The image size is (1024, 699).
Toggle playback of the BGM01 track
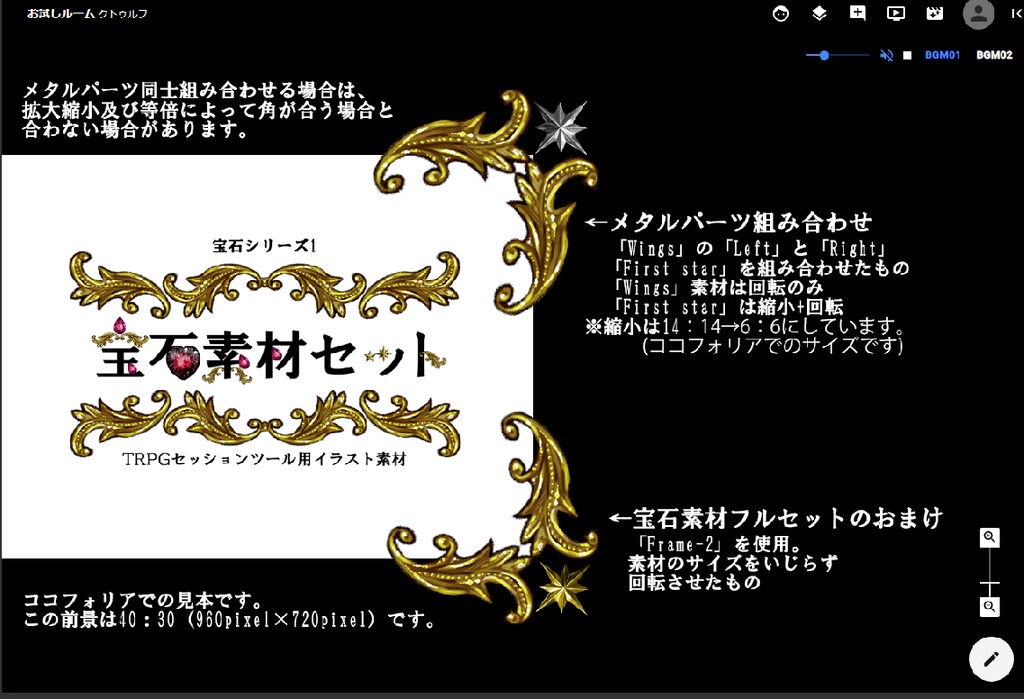(x=945, y=56)
